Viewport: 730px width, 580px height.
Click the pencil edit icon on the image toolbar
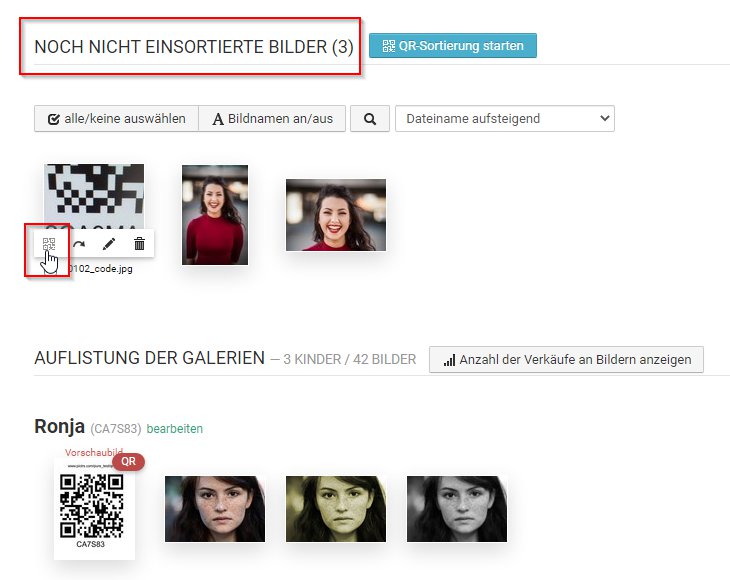[109, 243]
